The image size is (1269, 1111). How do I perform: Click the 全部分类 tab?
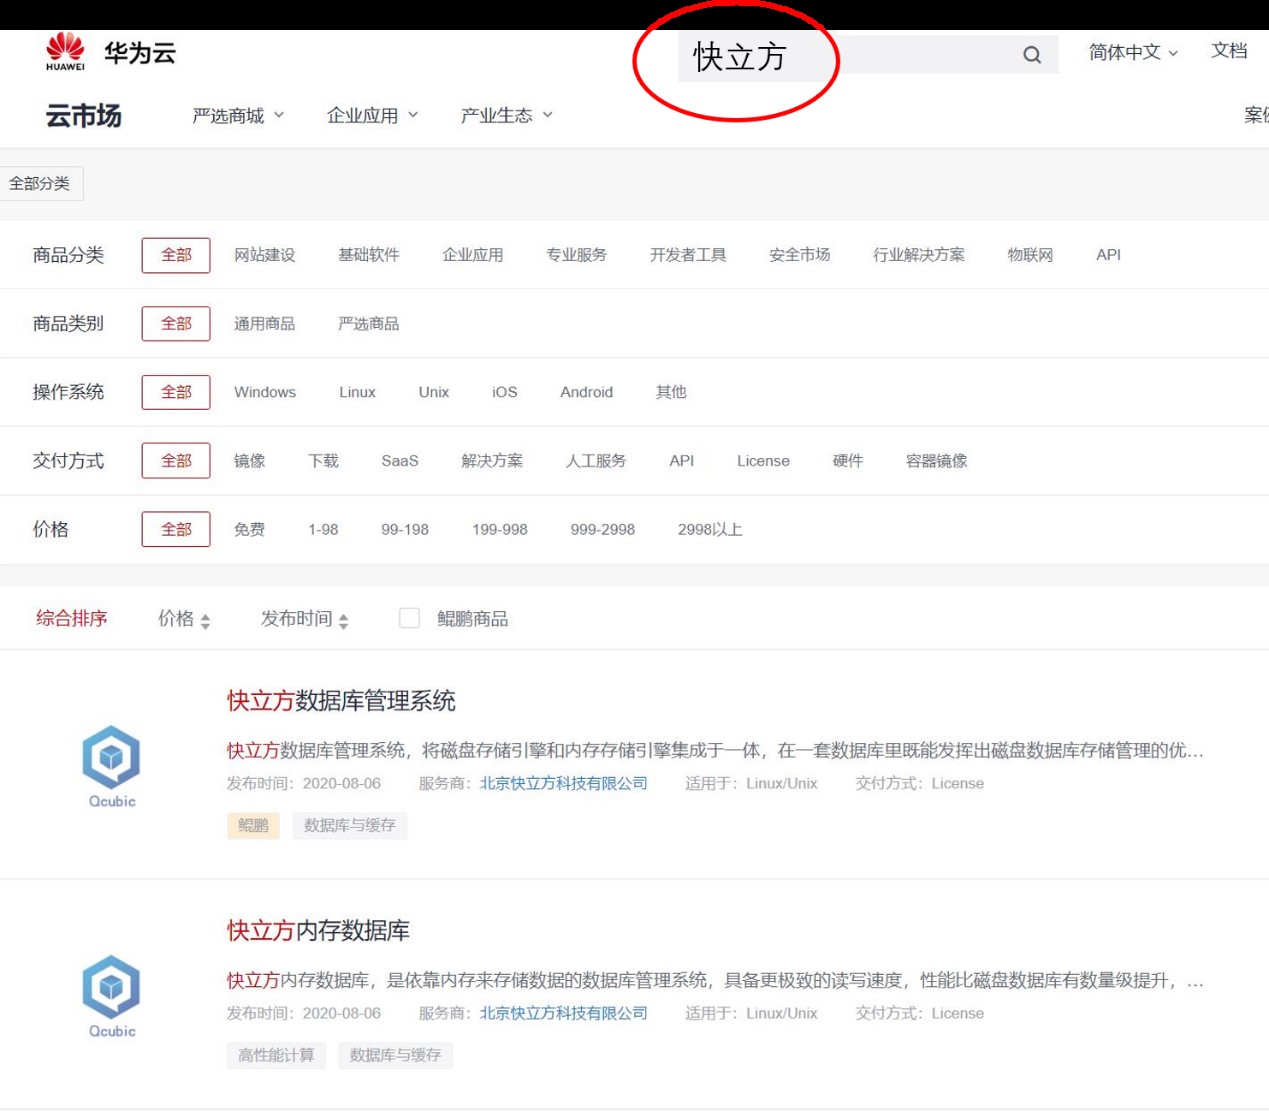40,183
